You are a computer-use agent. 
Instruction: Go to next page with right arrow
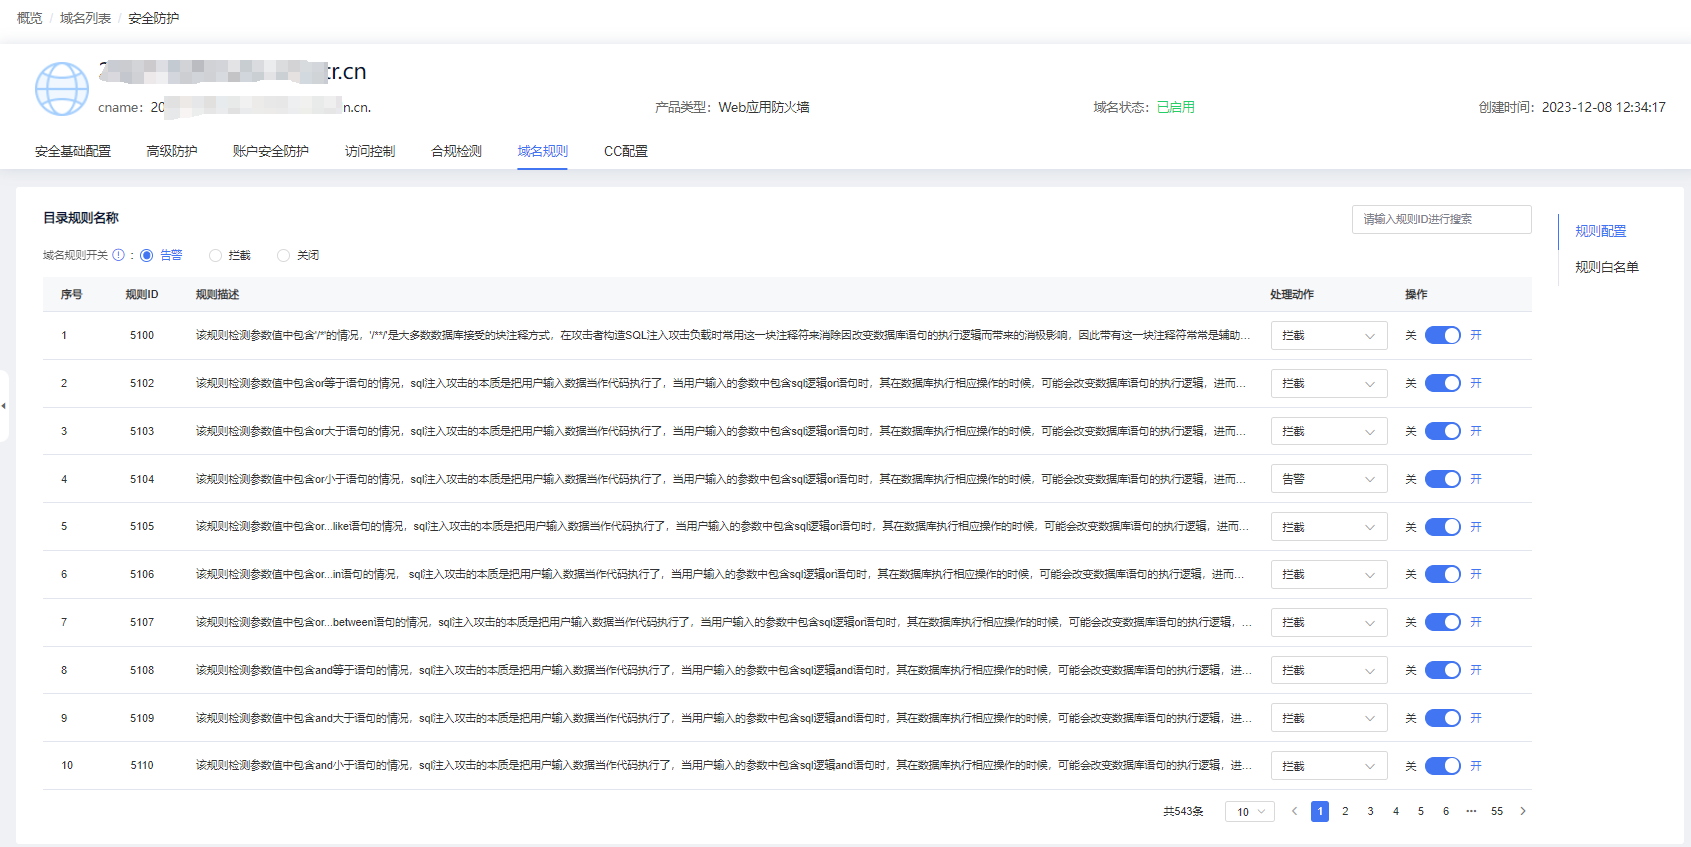point(1523,811)
